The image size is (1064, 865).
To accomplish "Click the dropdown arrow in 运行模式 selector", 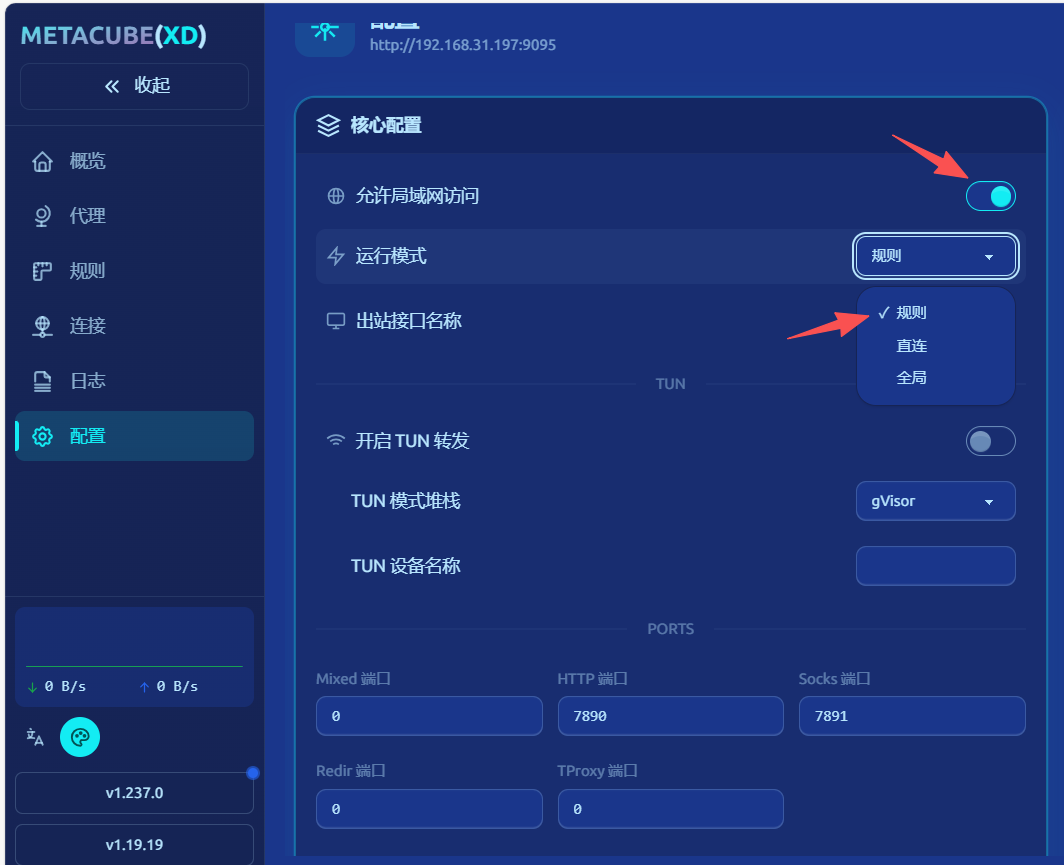I will click(989, 257).
